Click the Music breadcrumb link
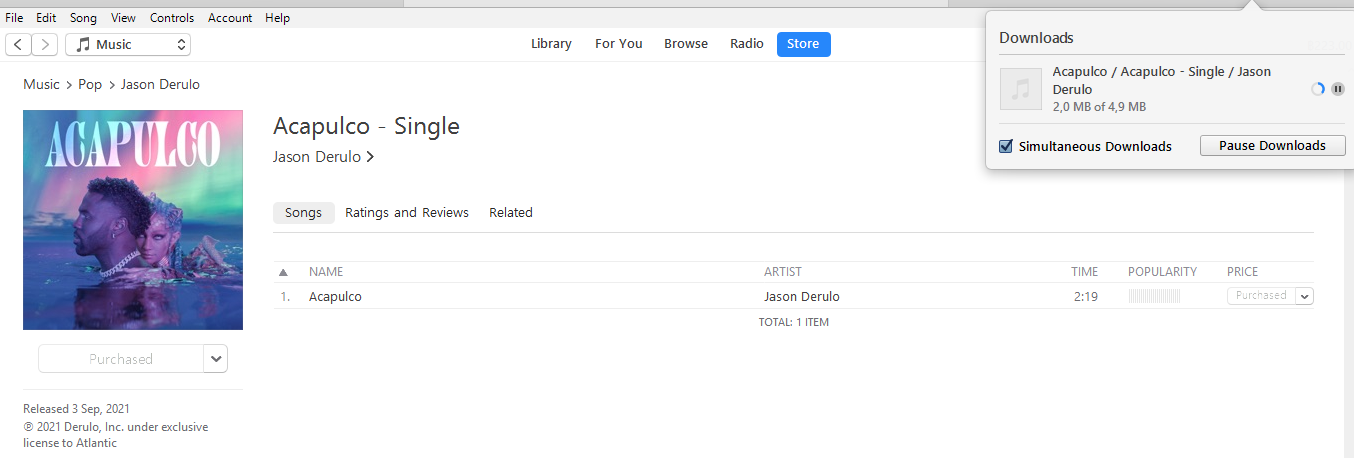The height and width of the screenshot is (458, 1354). [42, 85]
